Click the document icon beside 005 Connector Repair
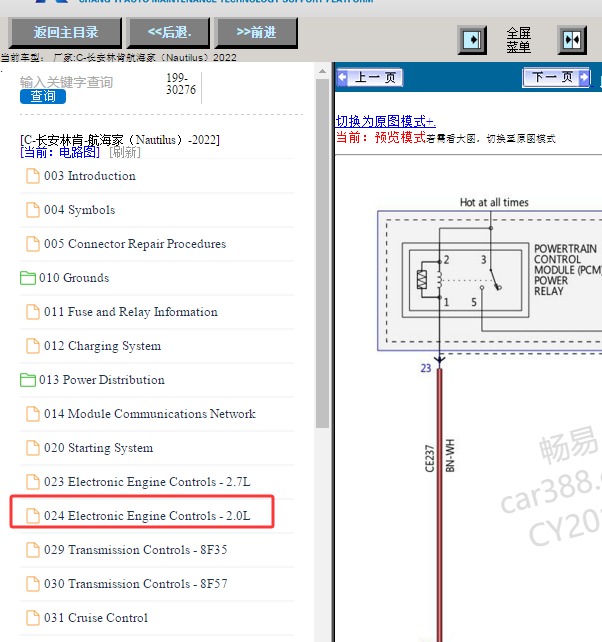Viewport: 602px width, 642px height. [33, 244]
